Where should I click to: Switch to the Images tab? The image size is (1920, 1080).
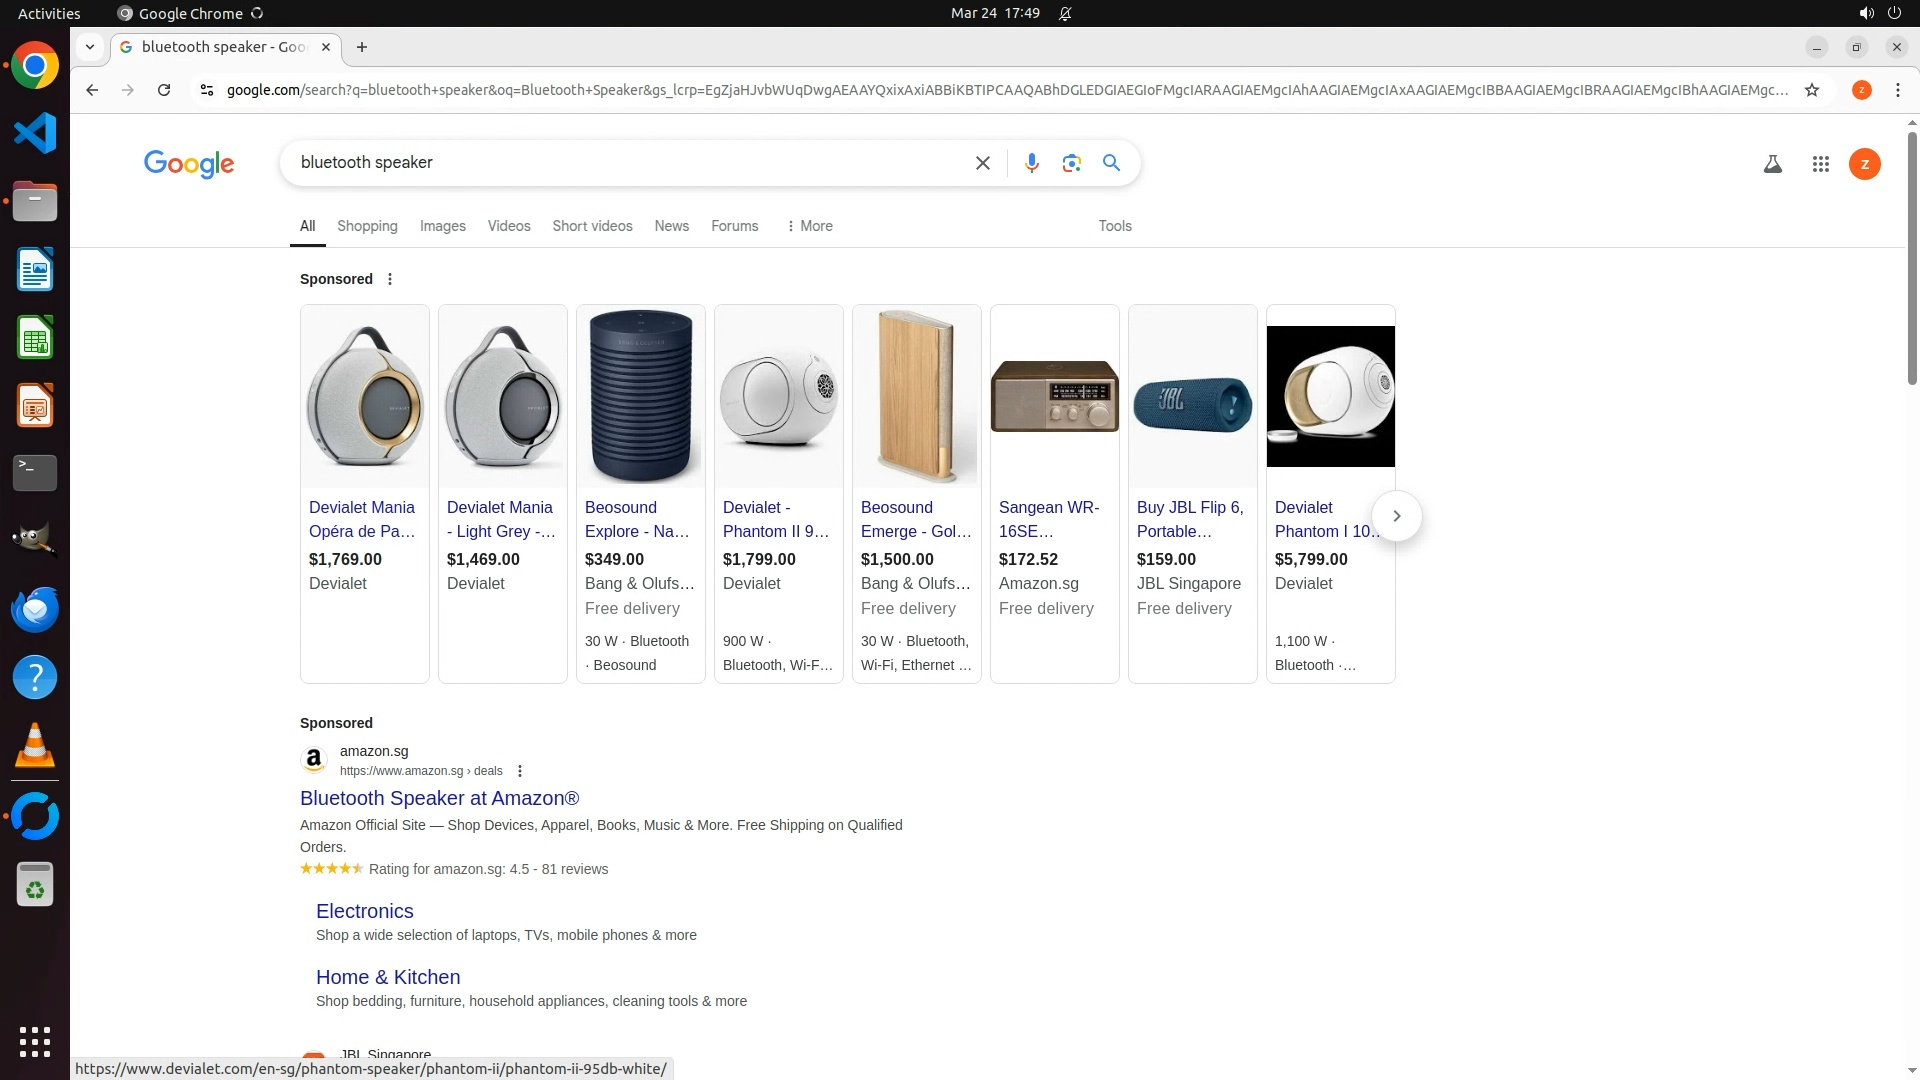pos(442,226)
